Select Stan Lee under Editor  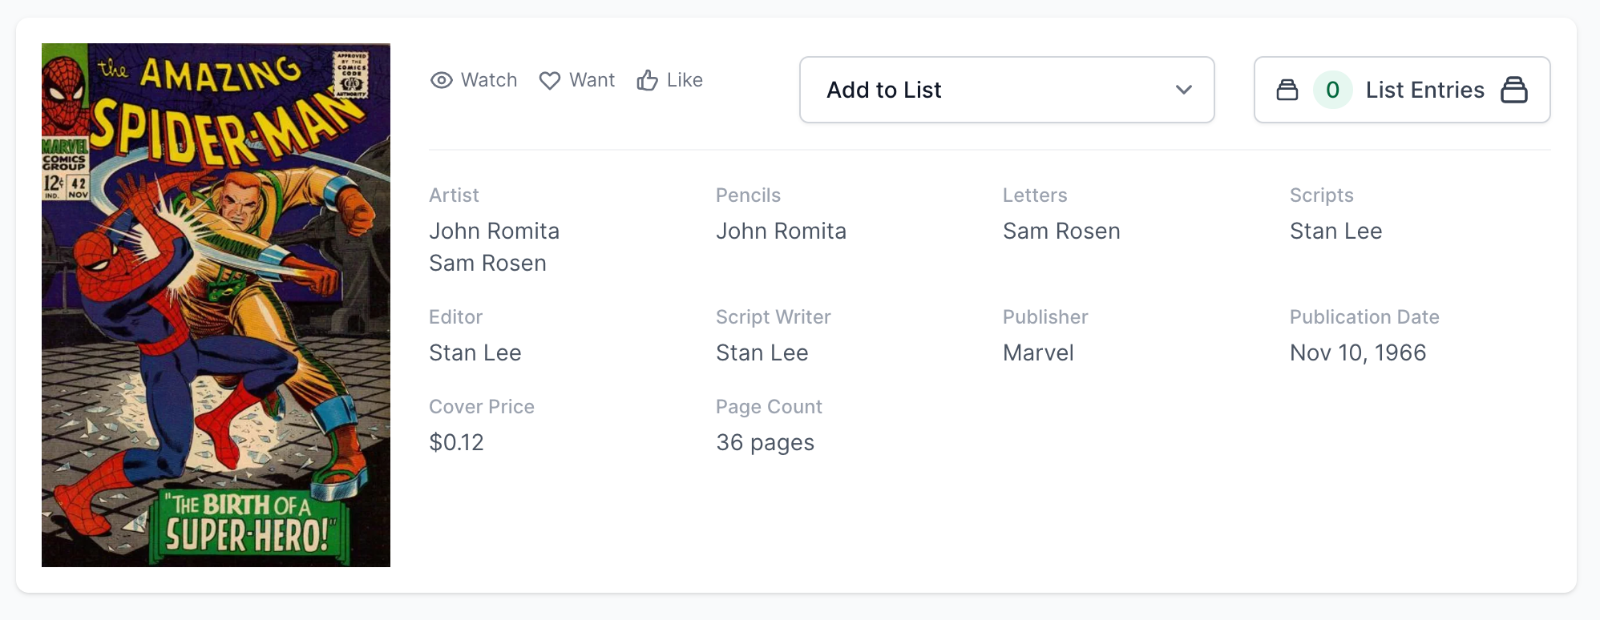475,353
